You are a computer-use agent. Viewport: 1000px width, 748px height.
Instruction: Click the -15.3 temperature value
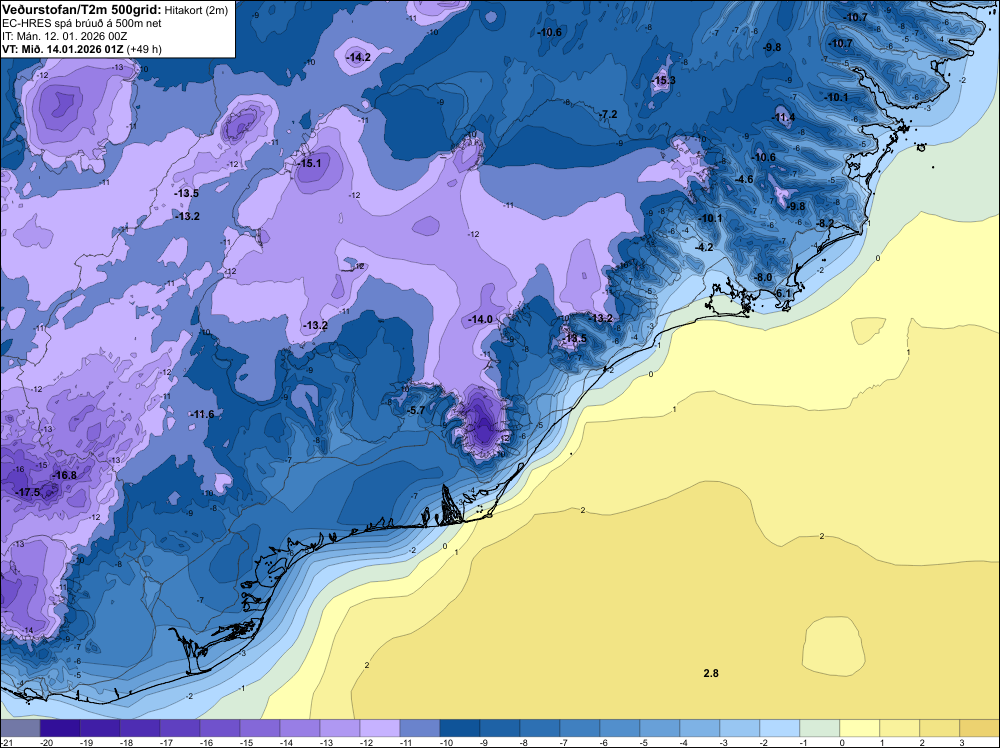click(664, 80)
